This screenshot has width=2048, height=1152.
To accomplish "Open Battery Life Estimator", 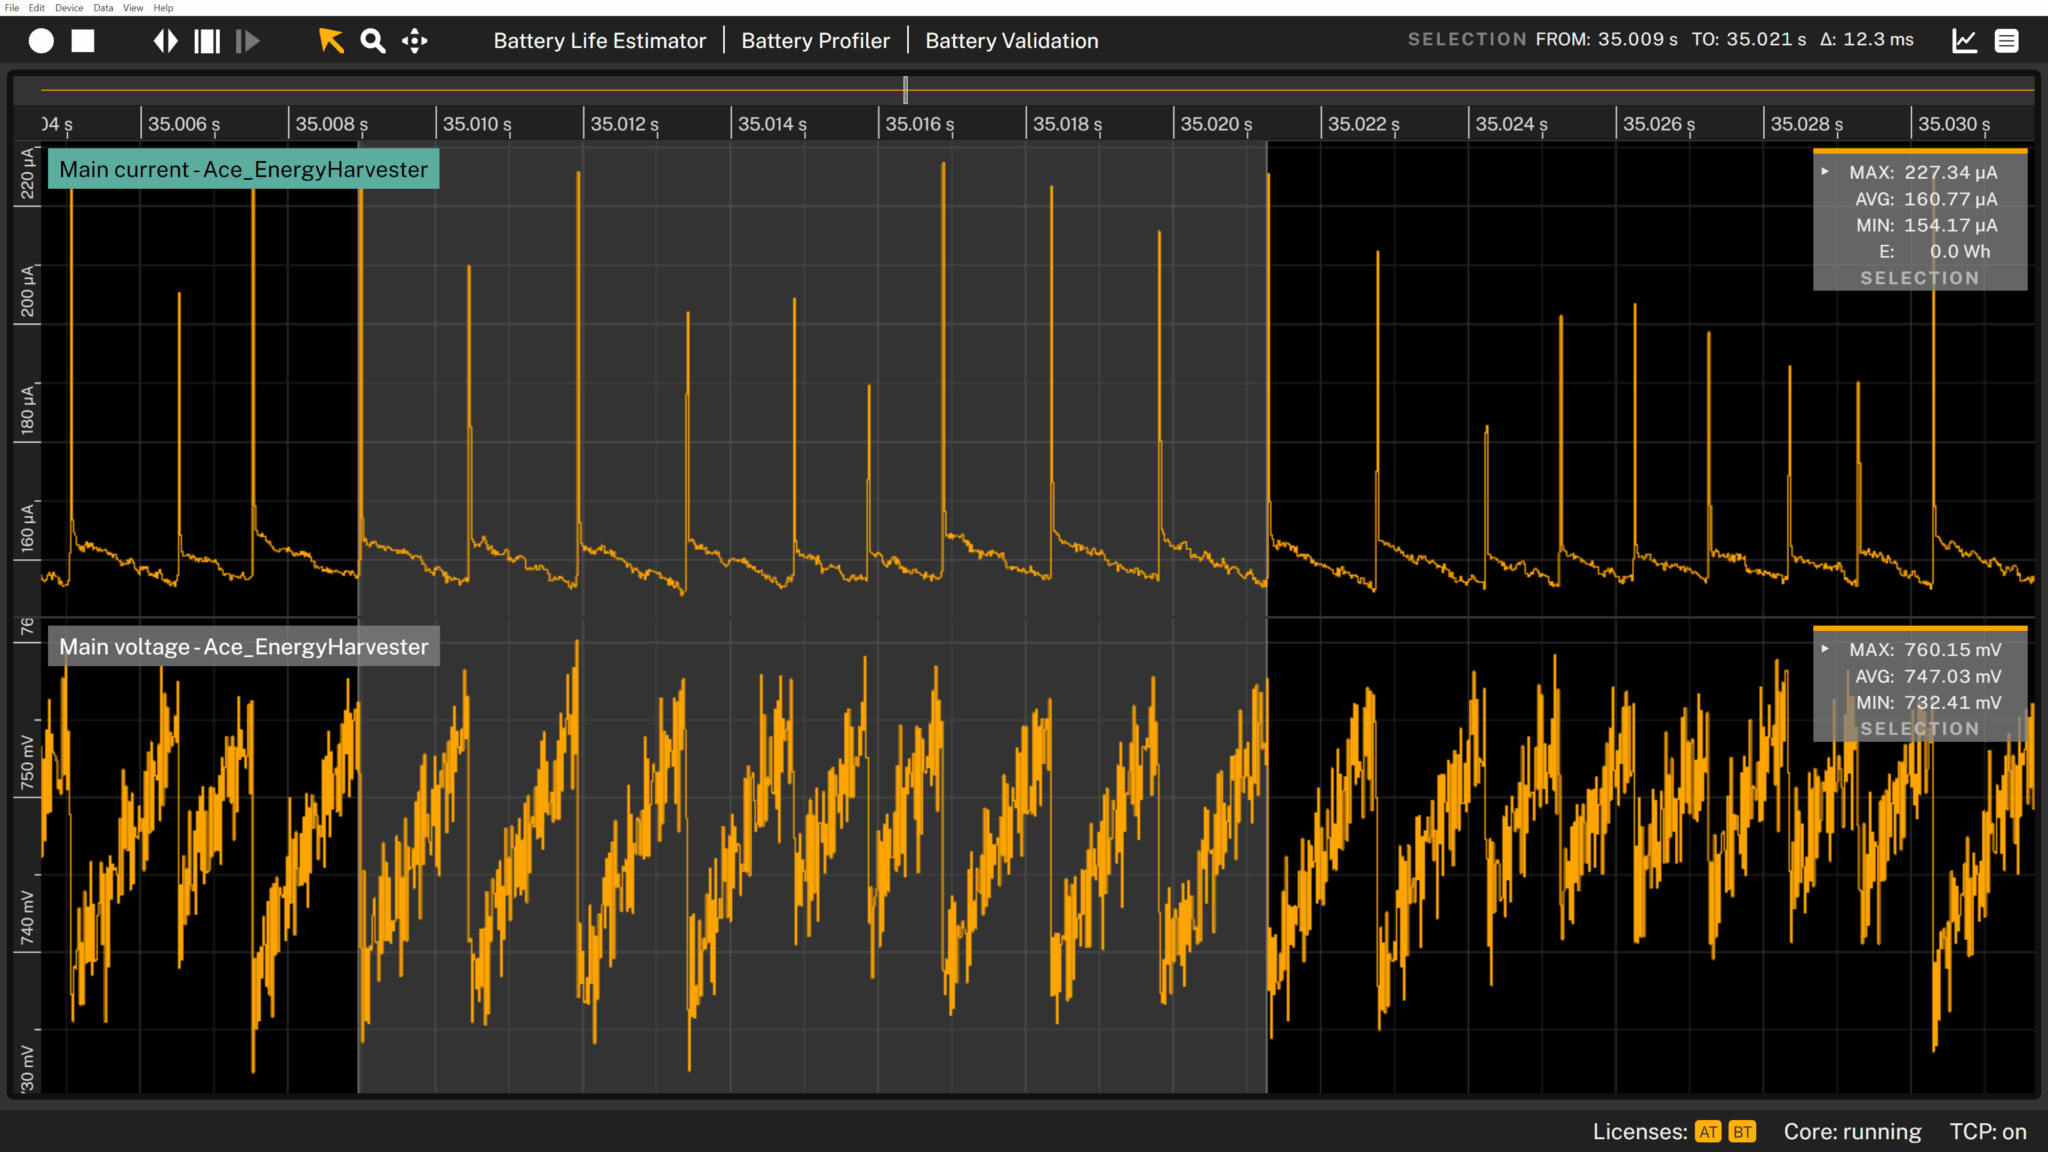I will tap(599, 41).
